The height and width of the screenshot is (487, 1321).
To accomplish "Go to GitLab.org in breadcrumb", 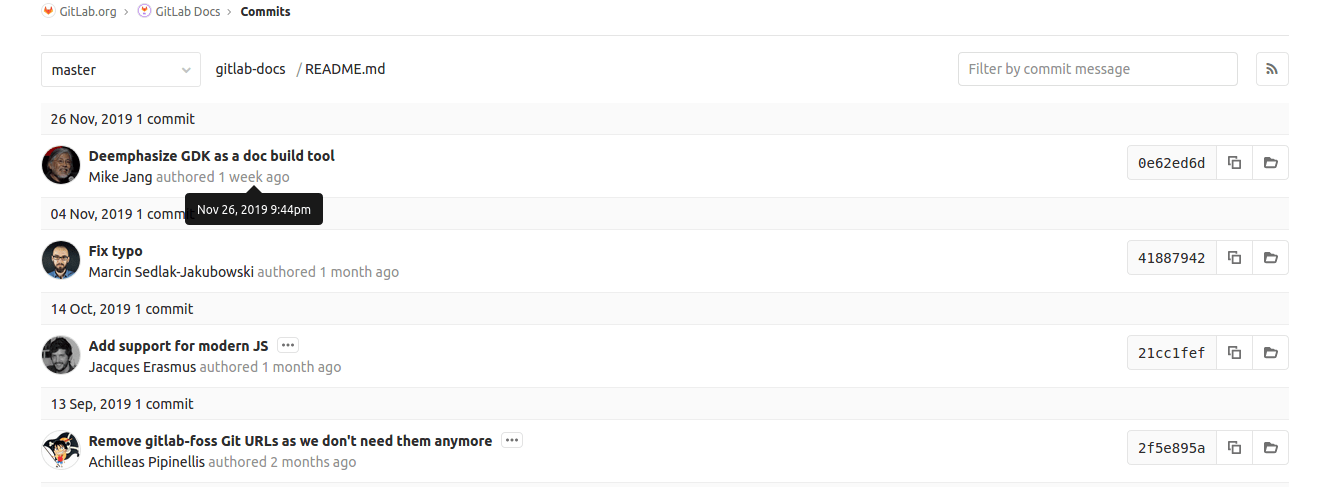I will coord(87,12).
